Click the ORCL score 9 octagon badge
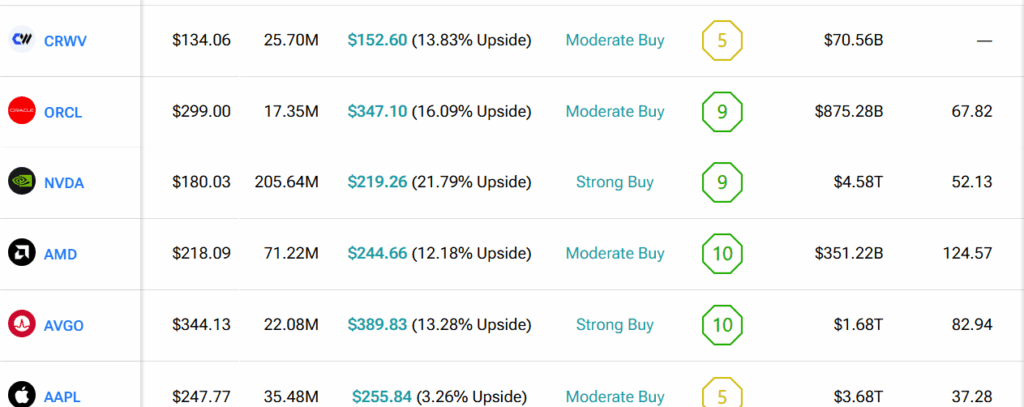Viewport: 1024px width, 407px height. coord(722,112)
